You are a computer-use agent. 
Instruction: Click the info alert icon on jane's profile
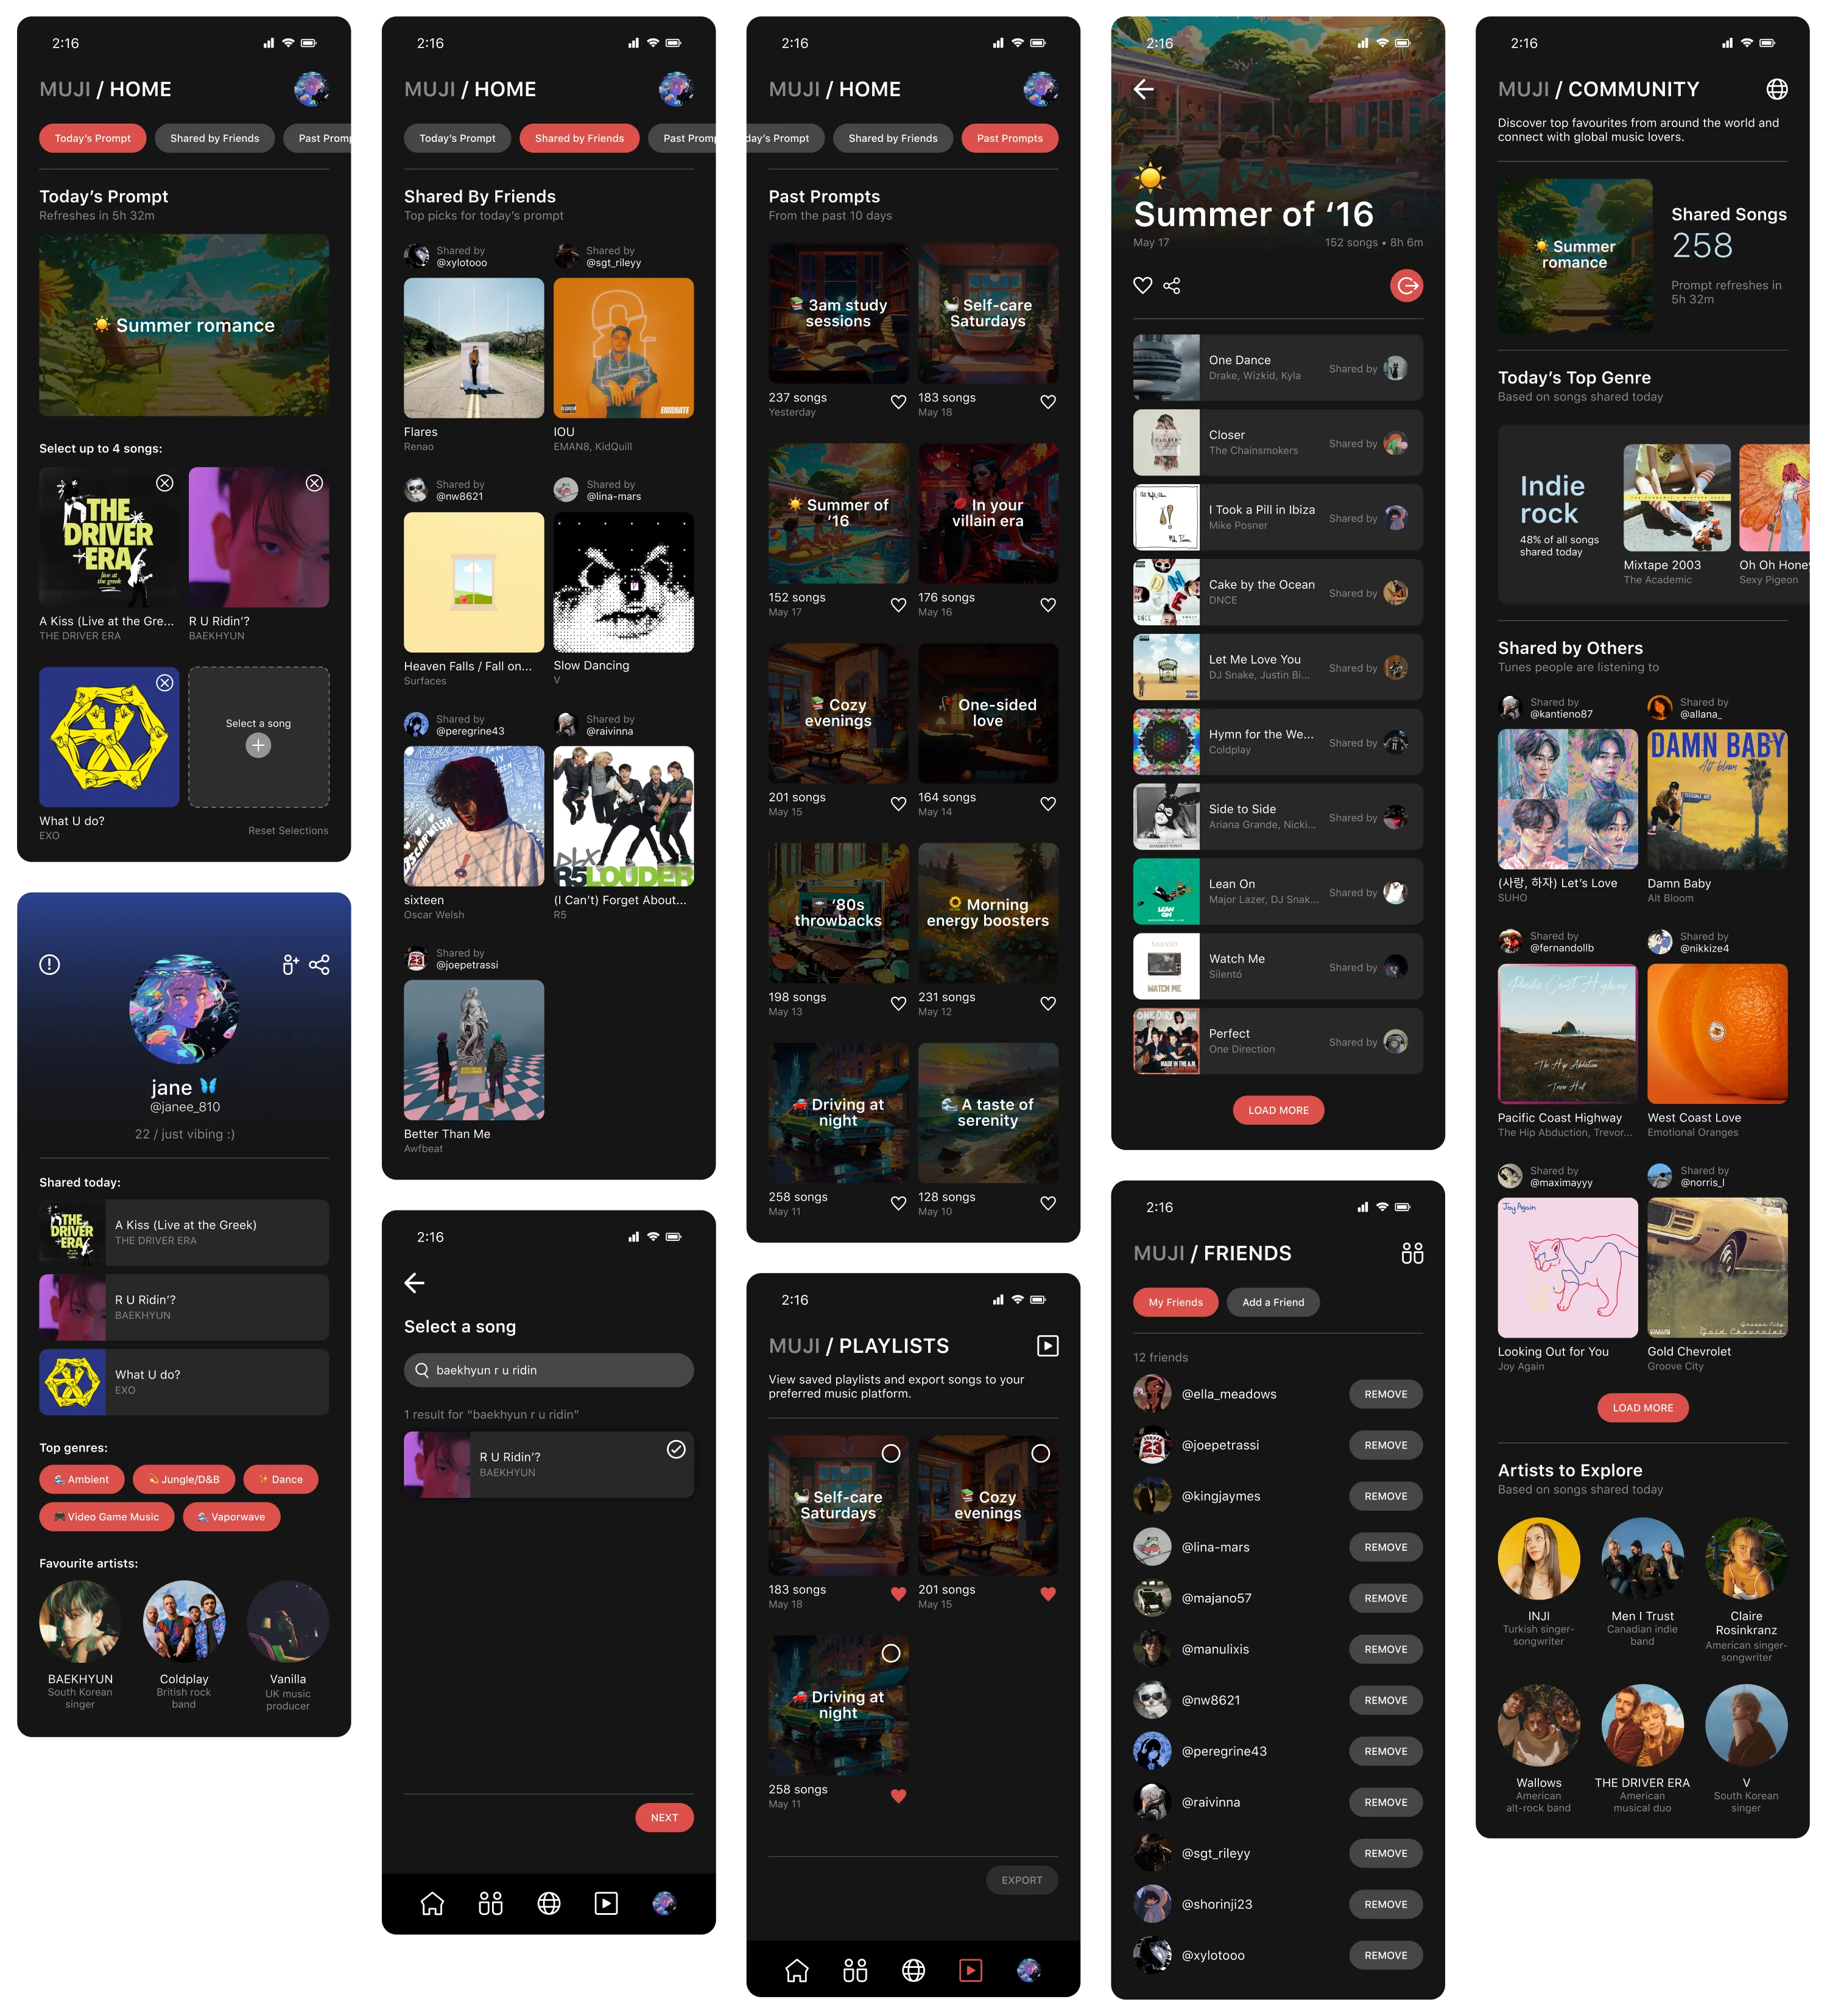click(x=49, y=965)
